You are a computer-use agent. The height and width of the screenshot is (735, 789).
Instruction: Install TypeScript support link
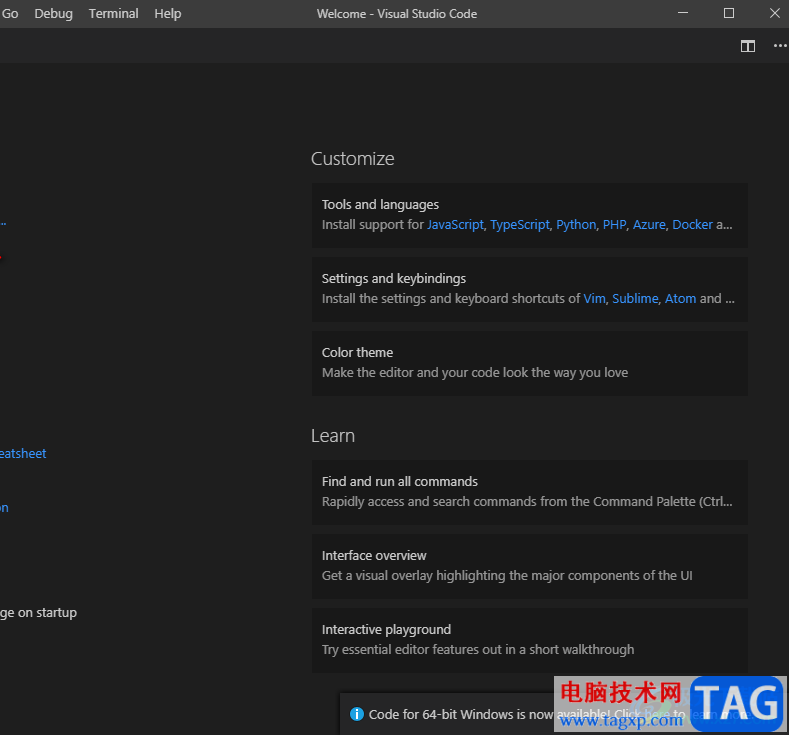click(520, 225)
